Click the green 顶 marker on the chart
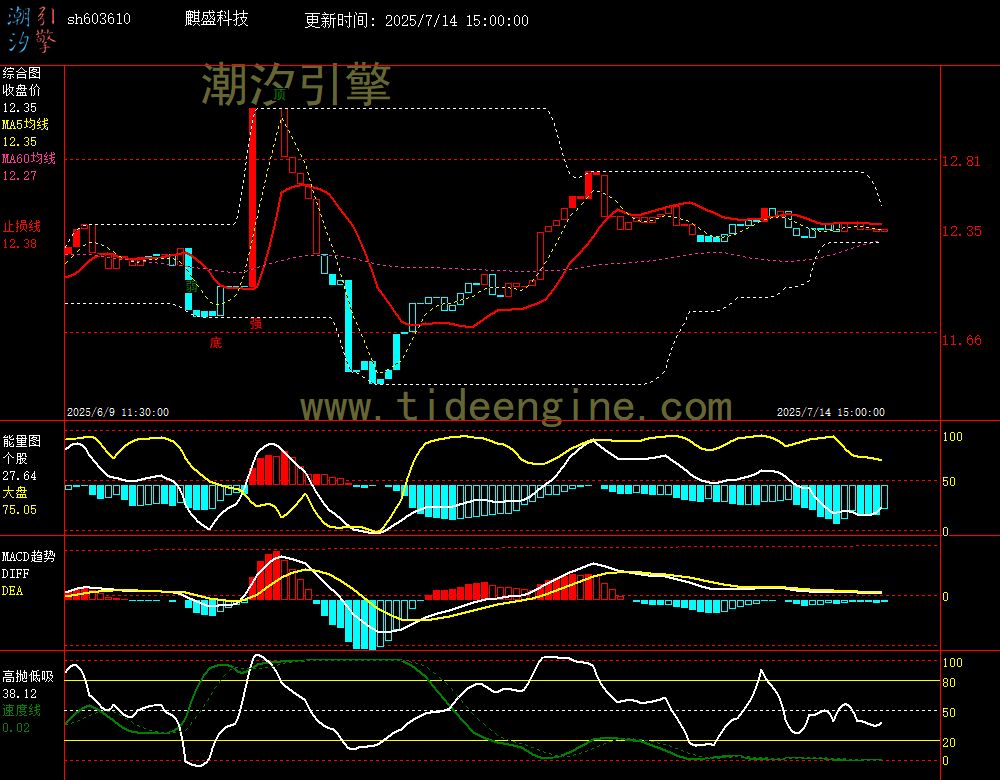Screen dimensions: 1000x780 [x=279, y=95]
